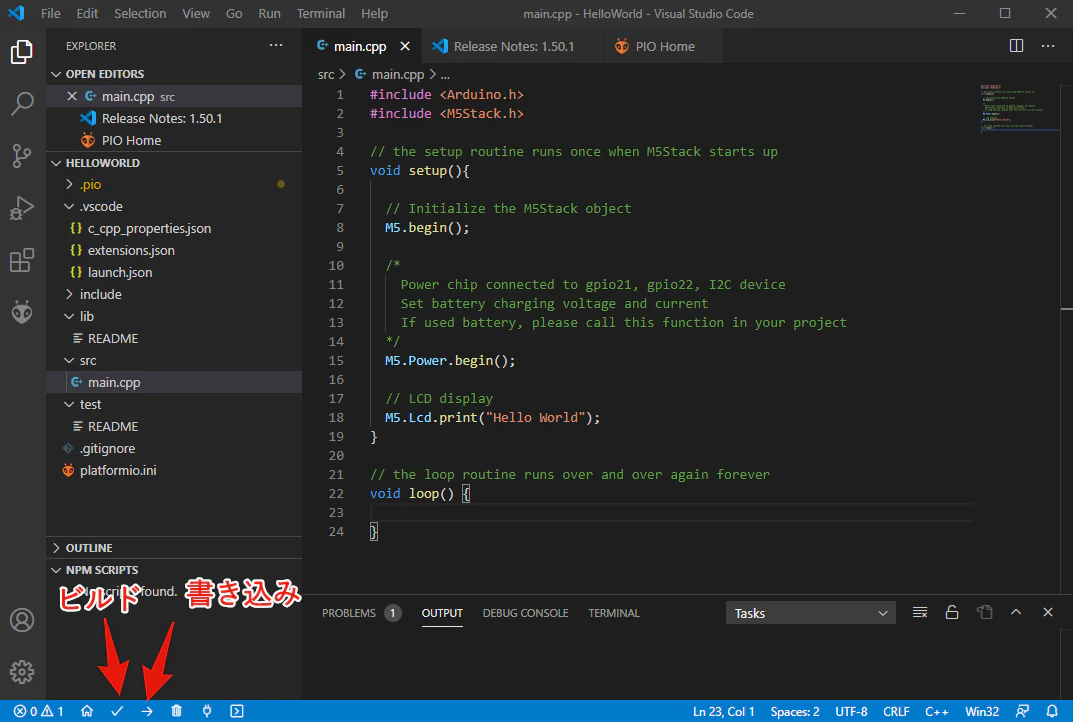The image size is (1073, 722).
Task: Click the PlatformIO Upload arrow in status bar
Action: (147, 711)
